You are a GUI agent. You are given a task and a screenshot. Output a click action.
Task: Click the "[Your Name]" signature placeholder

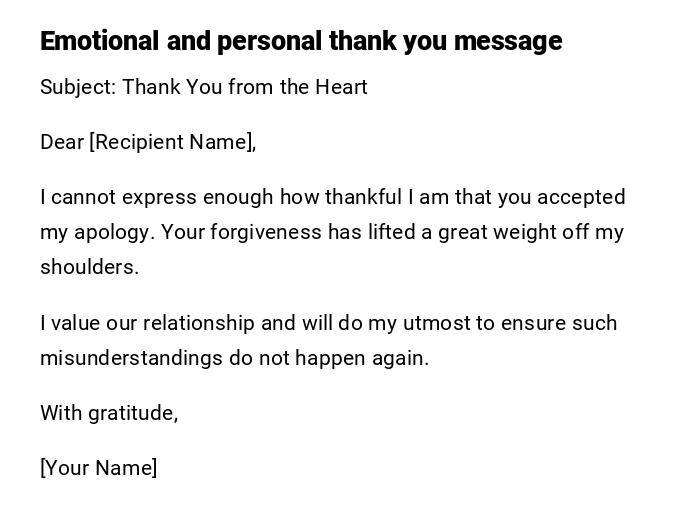pyautogui.click(x=98, y=469)
